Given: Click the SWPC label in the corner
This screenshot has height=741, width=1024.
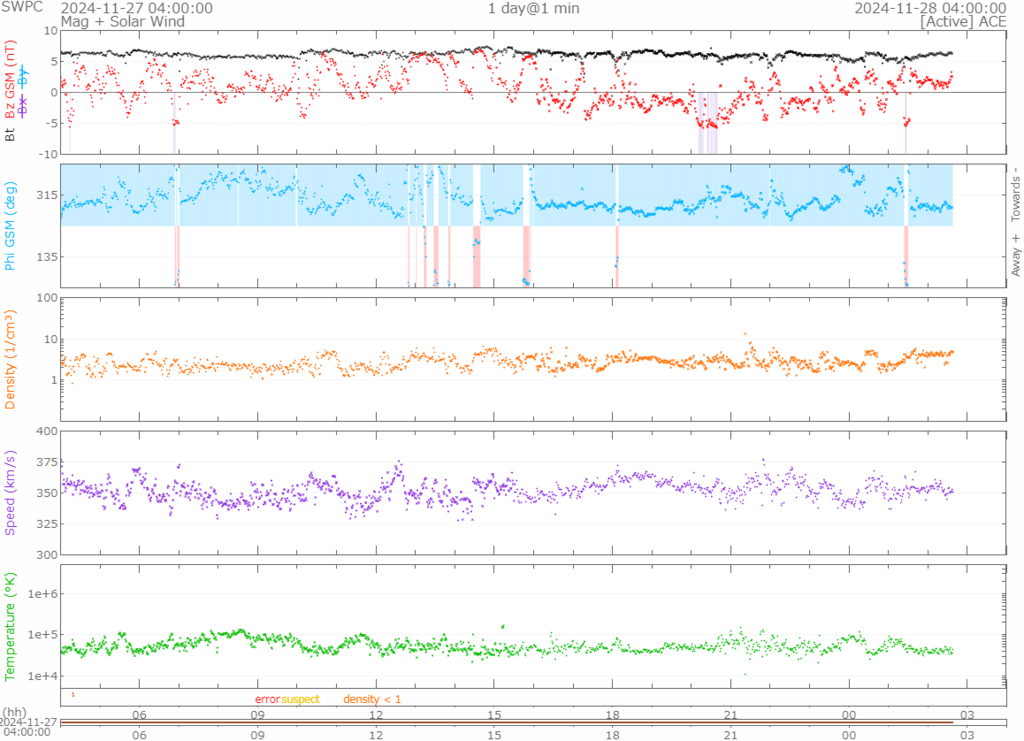Looking at the screenshot, I should 19,8.
